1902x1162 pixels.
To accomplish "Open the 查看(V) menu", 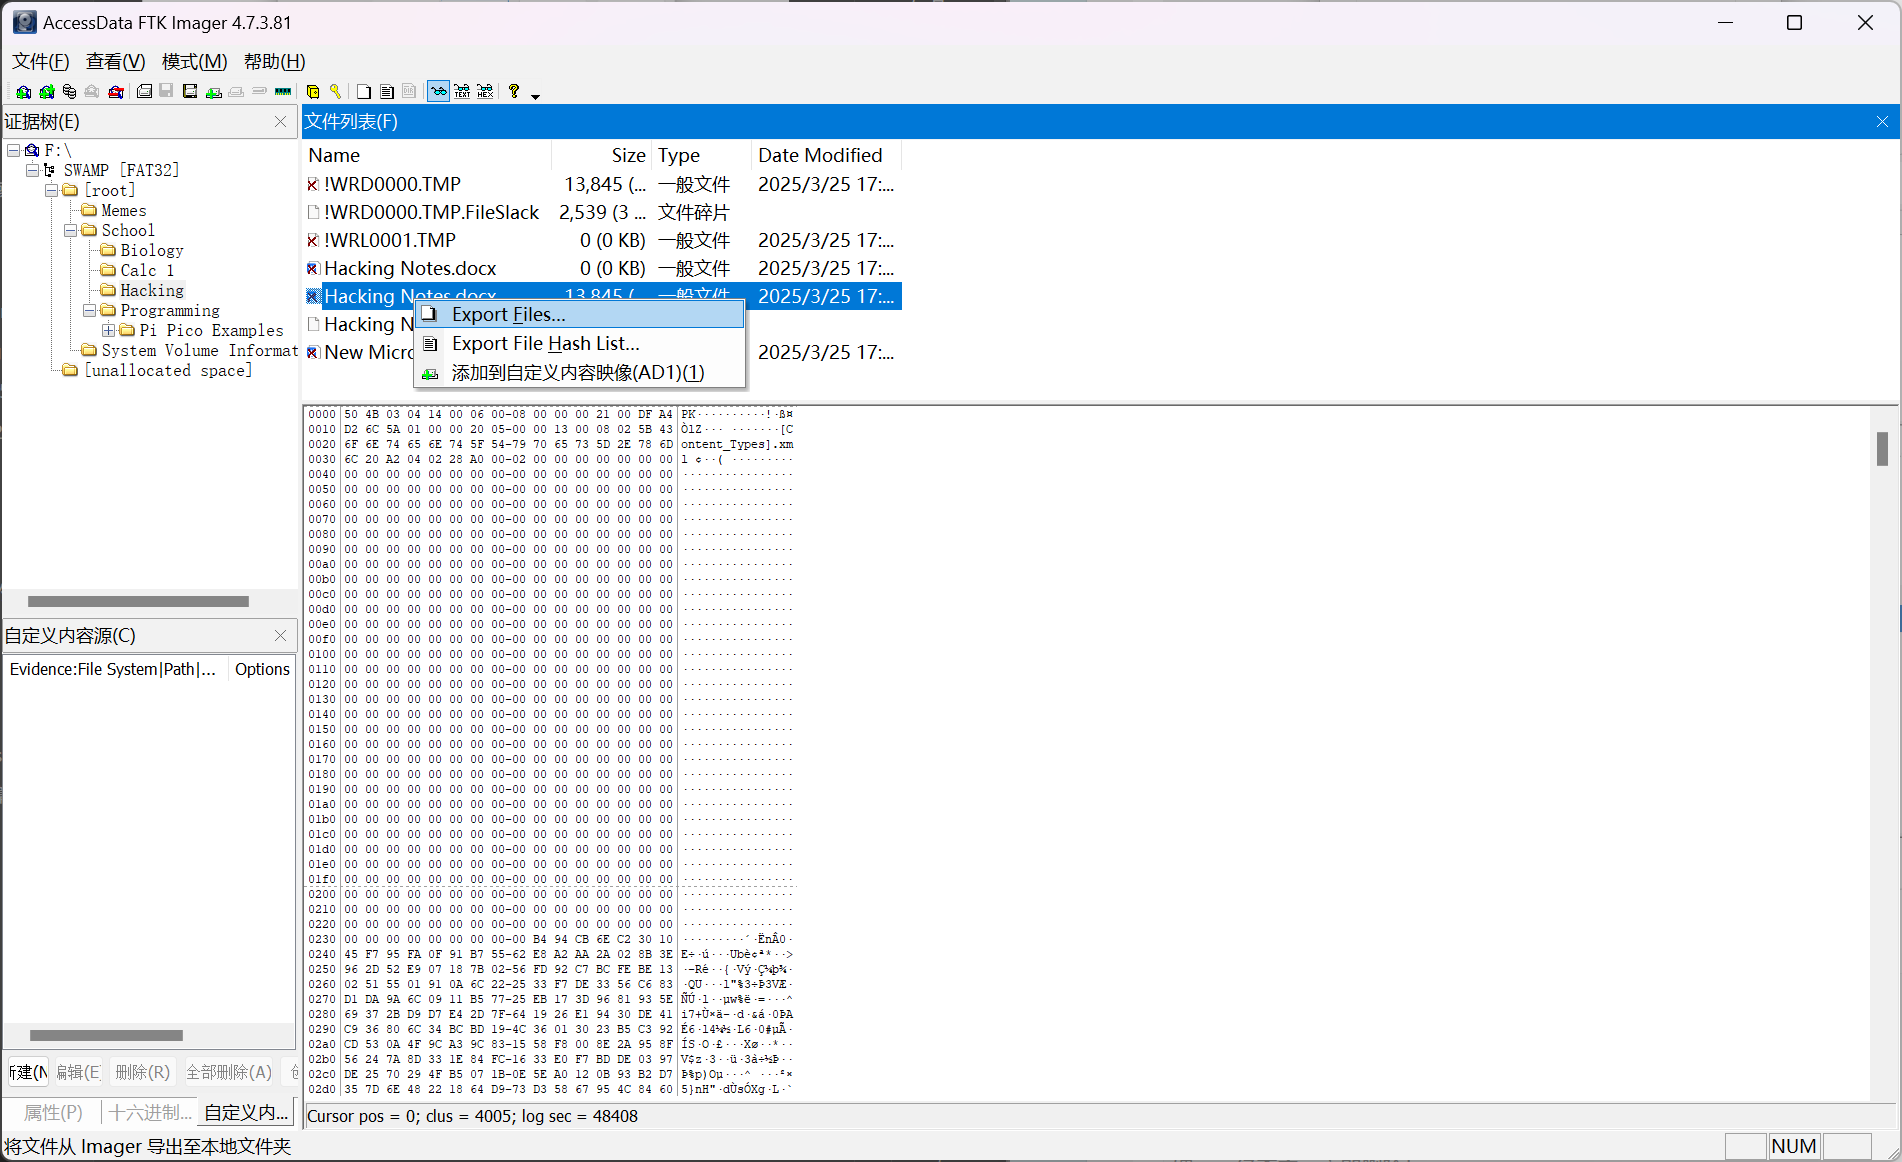I will click(116, 61).
